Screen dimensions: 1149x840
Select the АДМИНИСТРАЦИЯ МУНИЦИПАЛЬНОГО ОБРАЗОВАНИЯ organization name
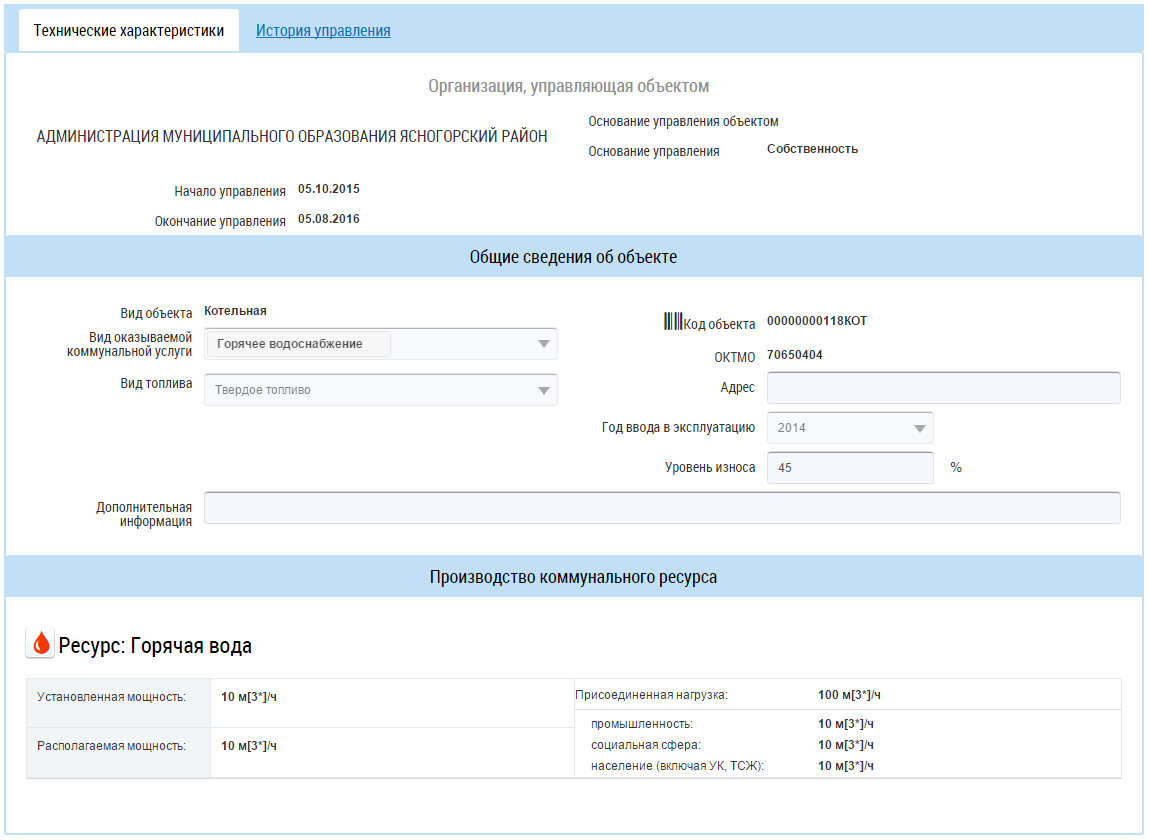pyautogui.click(x=292, y=137)
